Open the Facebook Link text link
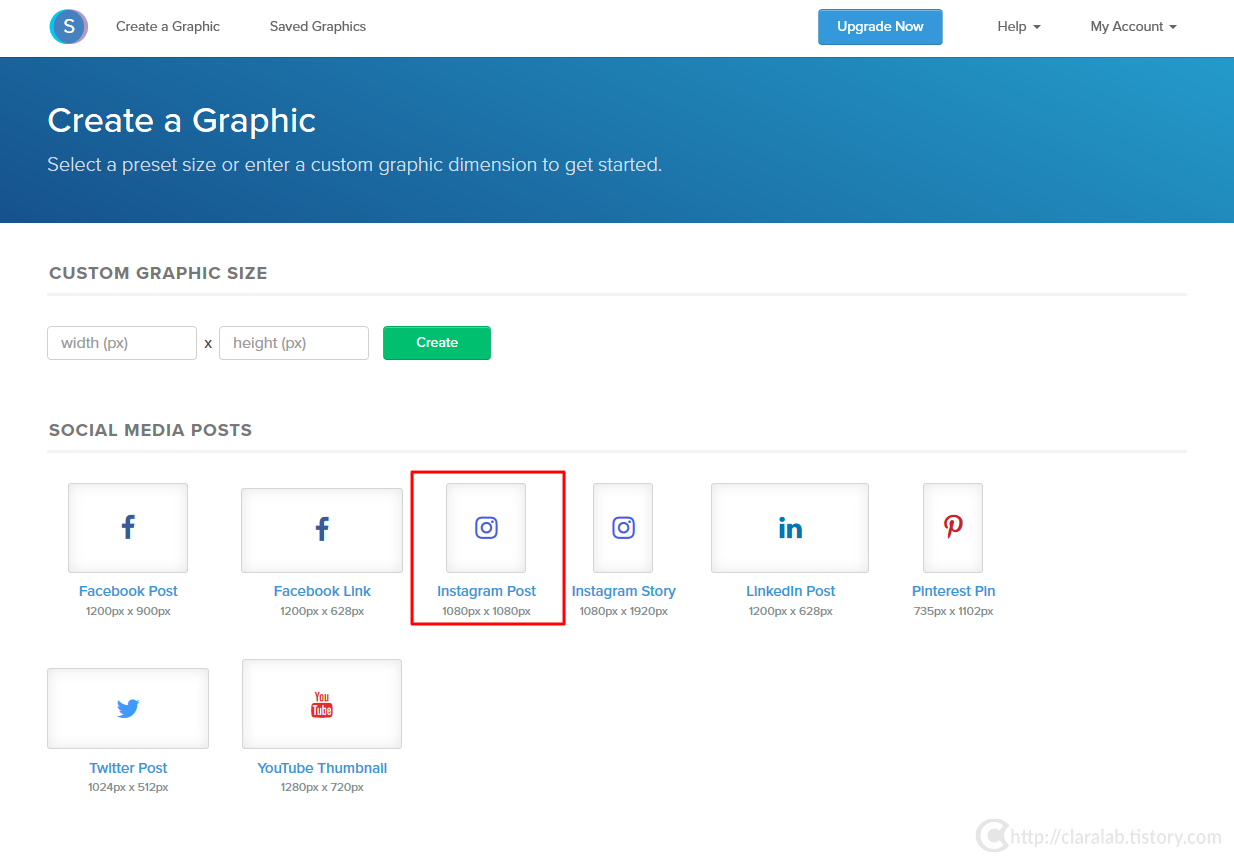This screenshot has height=858, width=1234. pos(322,591)
